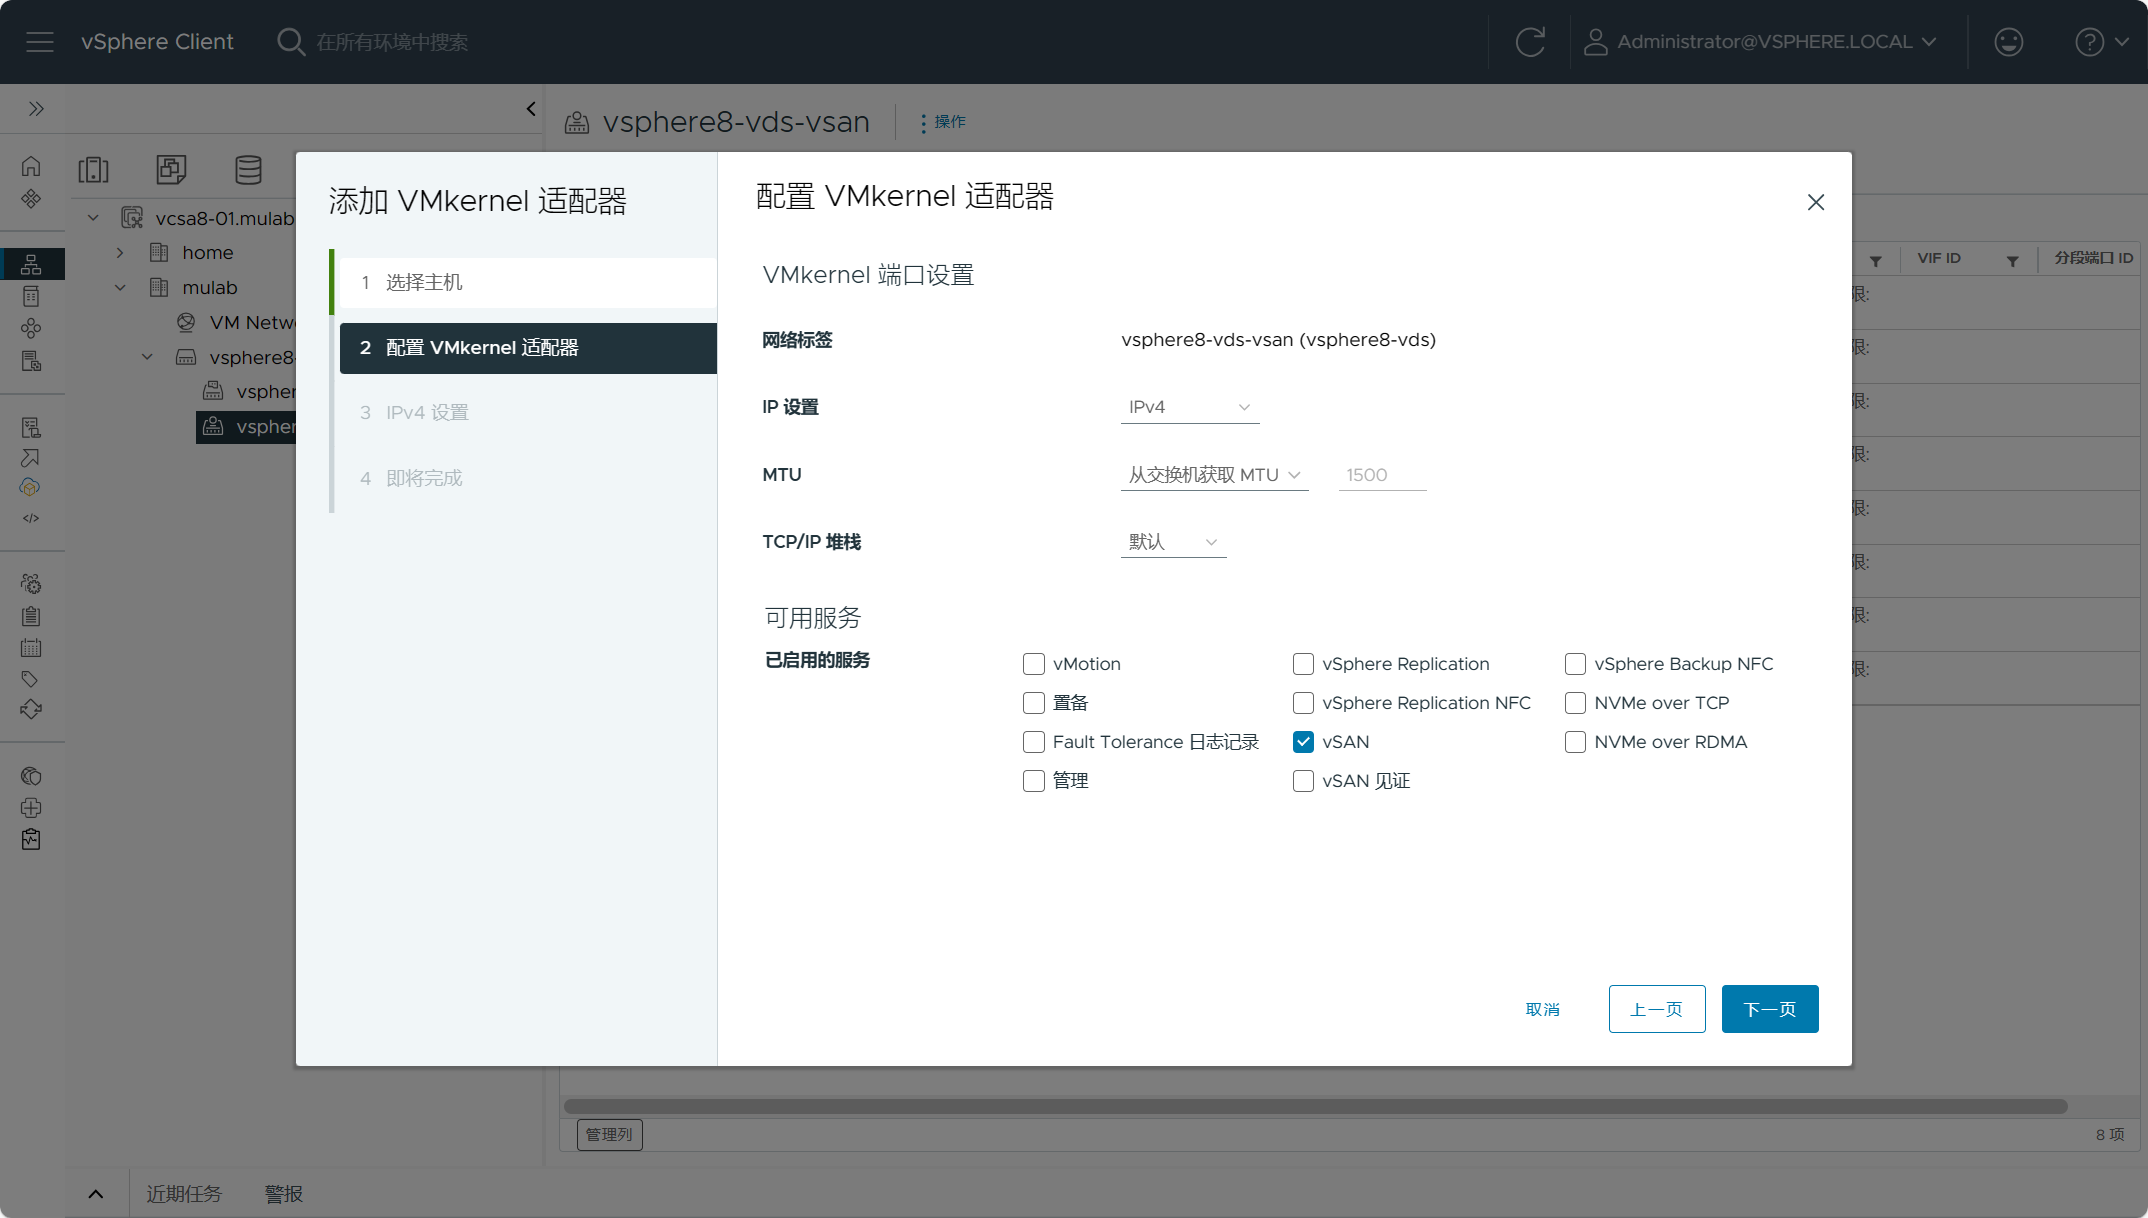Click the 取消 cancel button
Image resolution: width=2148 pixels, height=1218 pixels.
click(1543, 1010)
